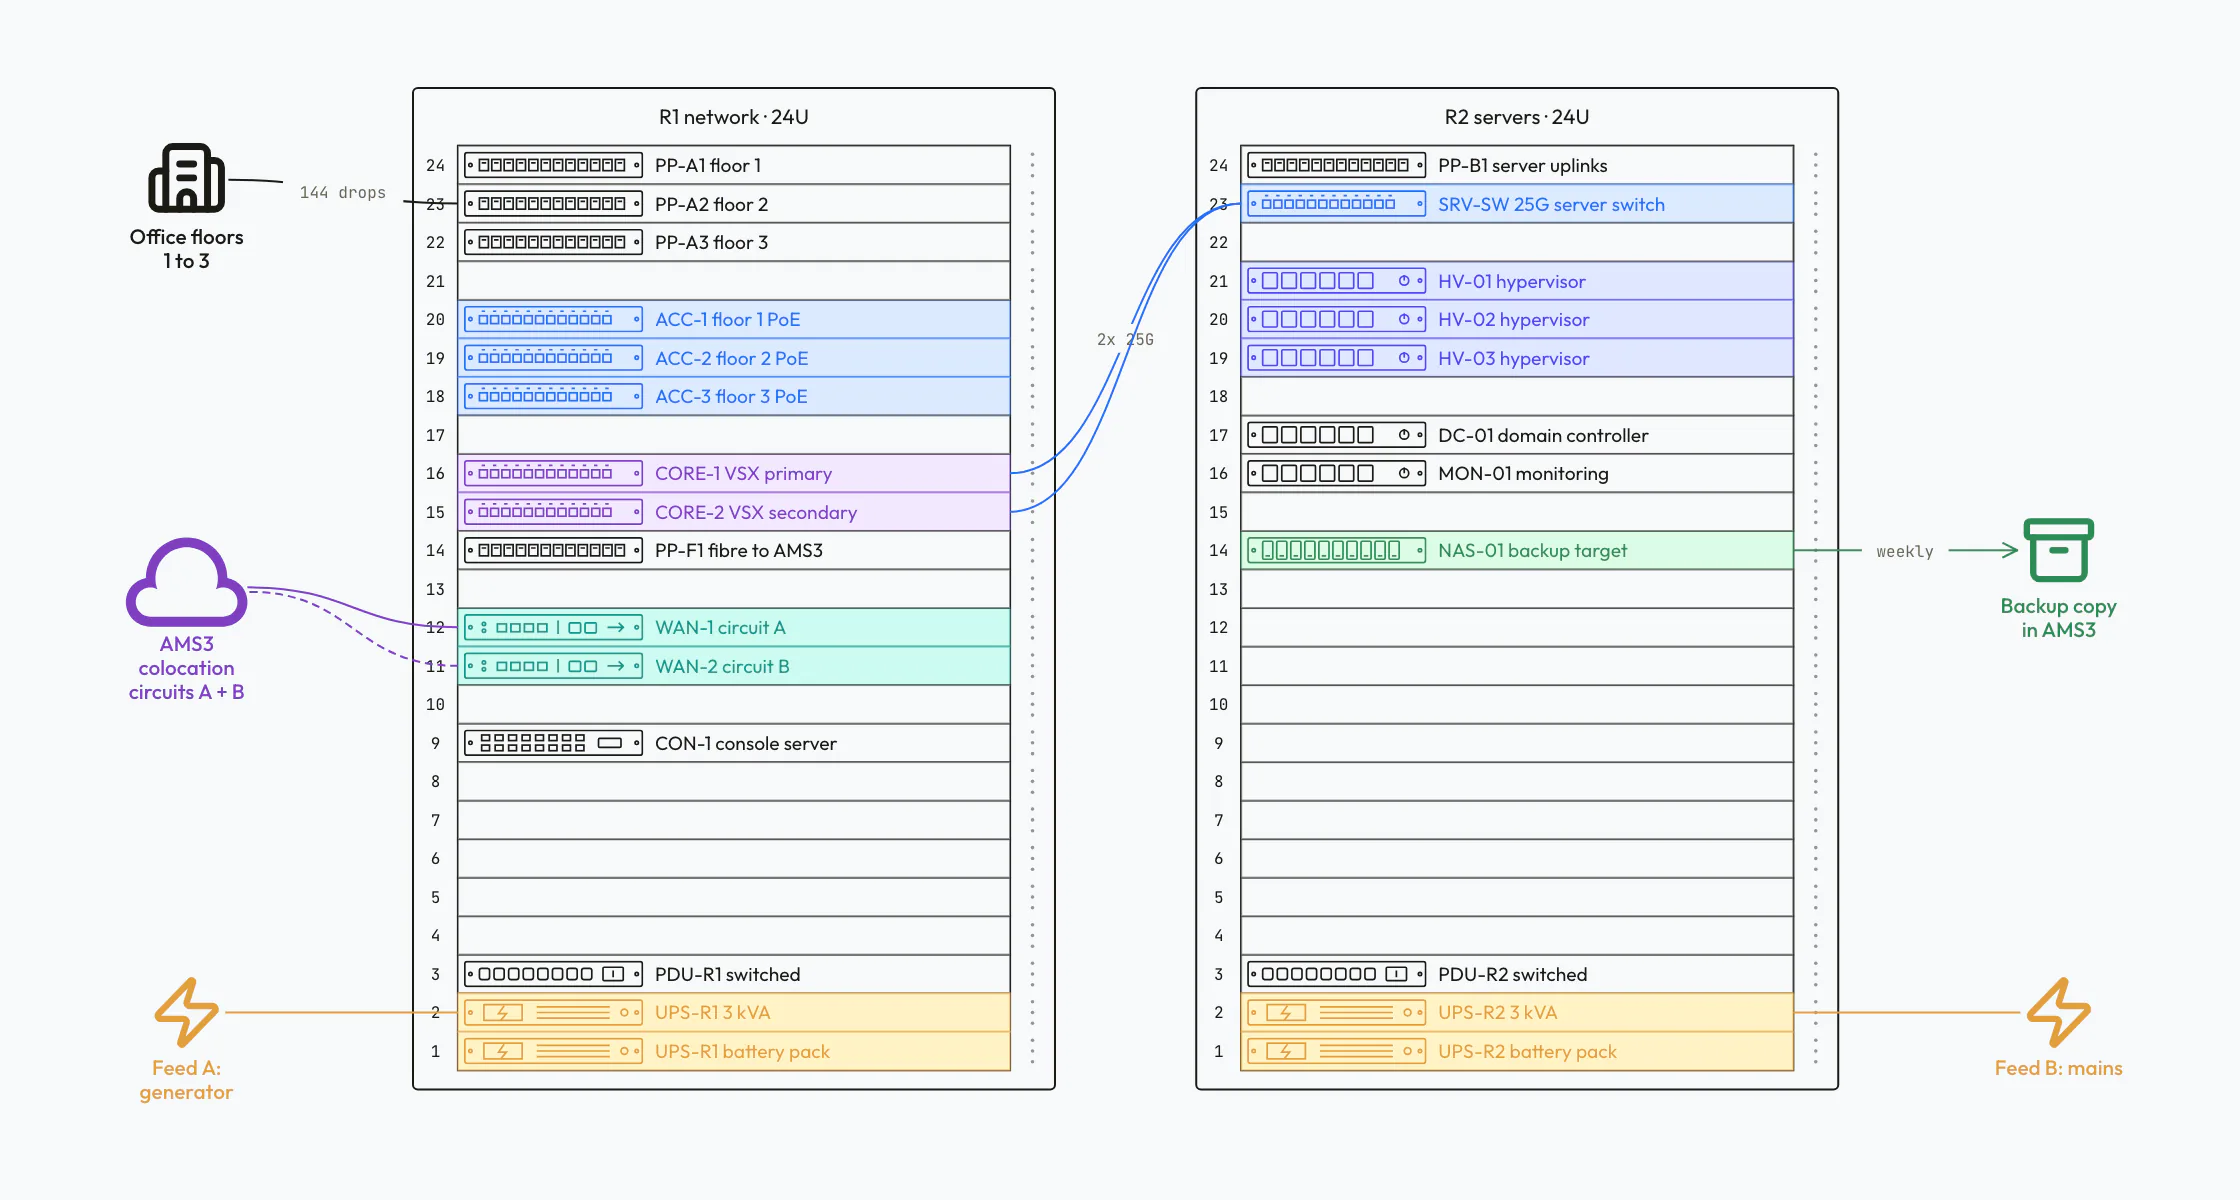Image resolution: width=2240 pixels, height=1200 pixels.
Task: Select the PDU-R2 switched outlet strip icon
Action: click(1336, 974)
